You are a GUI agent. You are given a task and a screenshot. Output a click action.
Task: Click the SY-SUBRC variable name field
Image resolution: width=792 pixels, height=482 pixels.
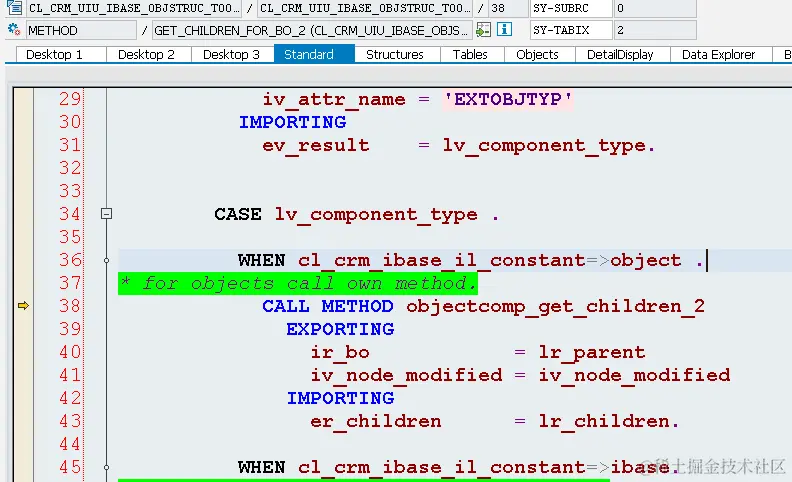click(x=571, y=8)
